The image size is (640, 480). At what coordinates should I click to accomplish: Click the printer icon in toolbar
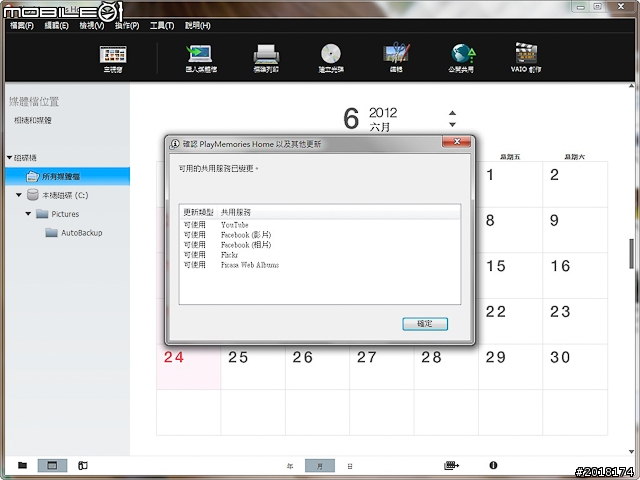265,55
